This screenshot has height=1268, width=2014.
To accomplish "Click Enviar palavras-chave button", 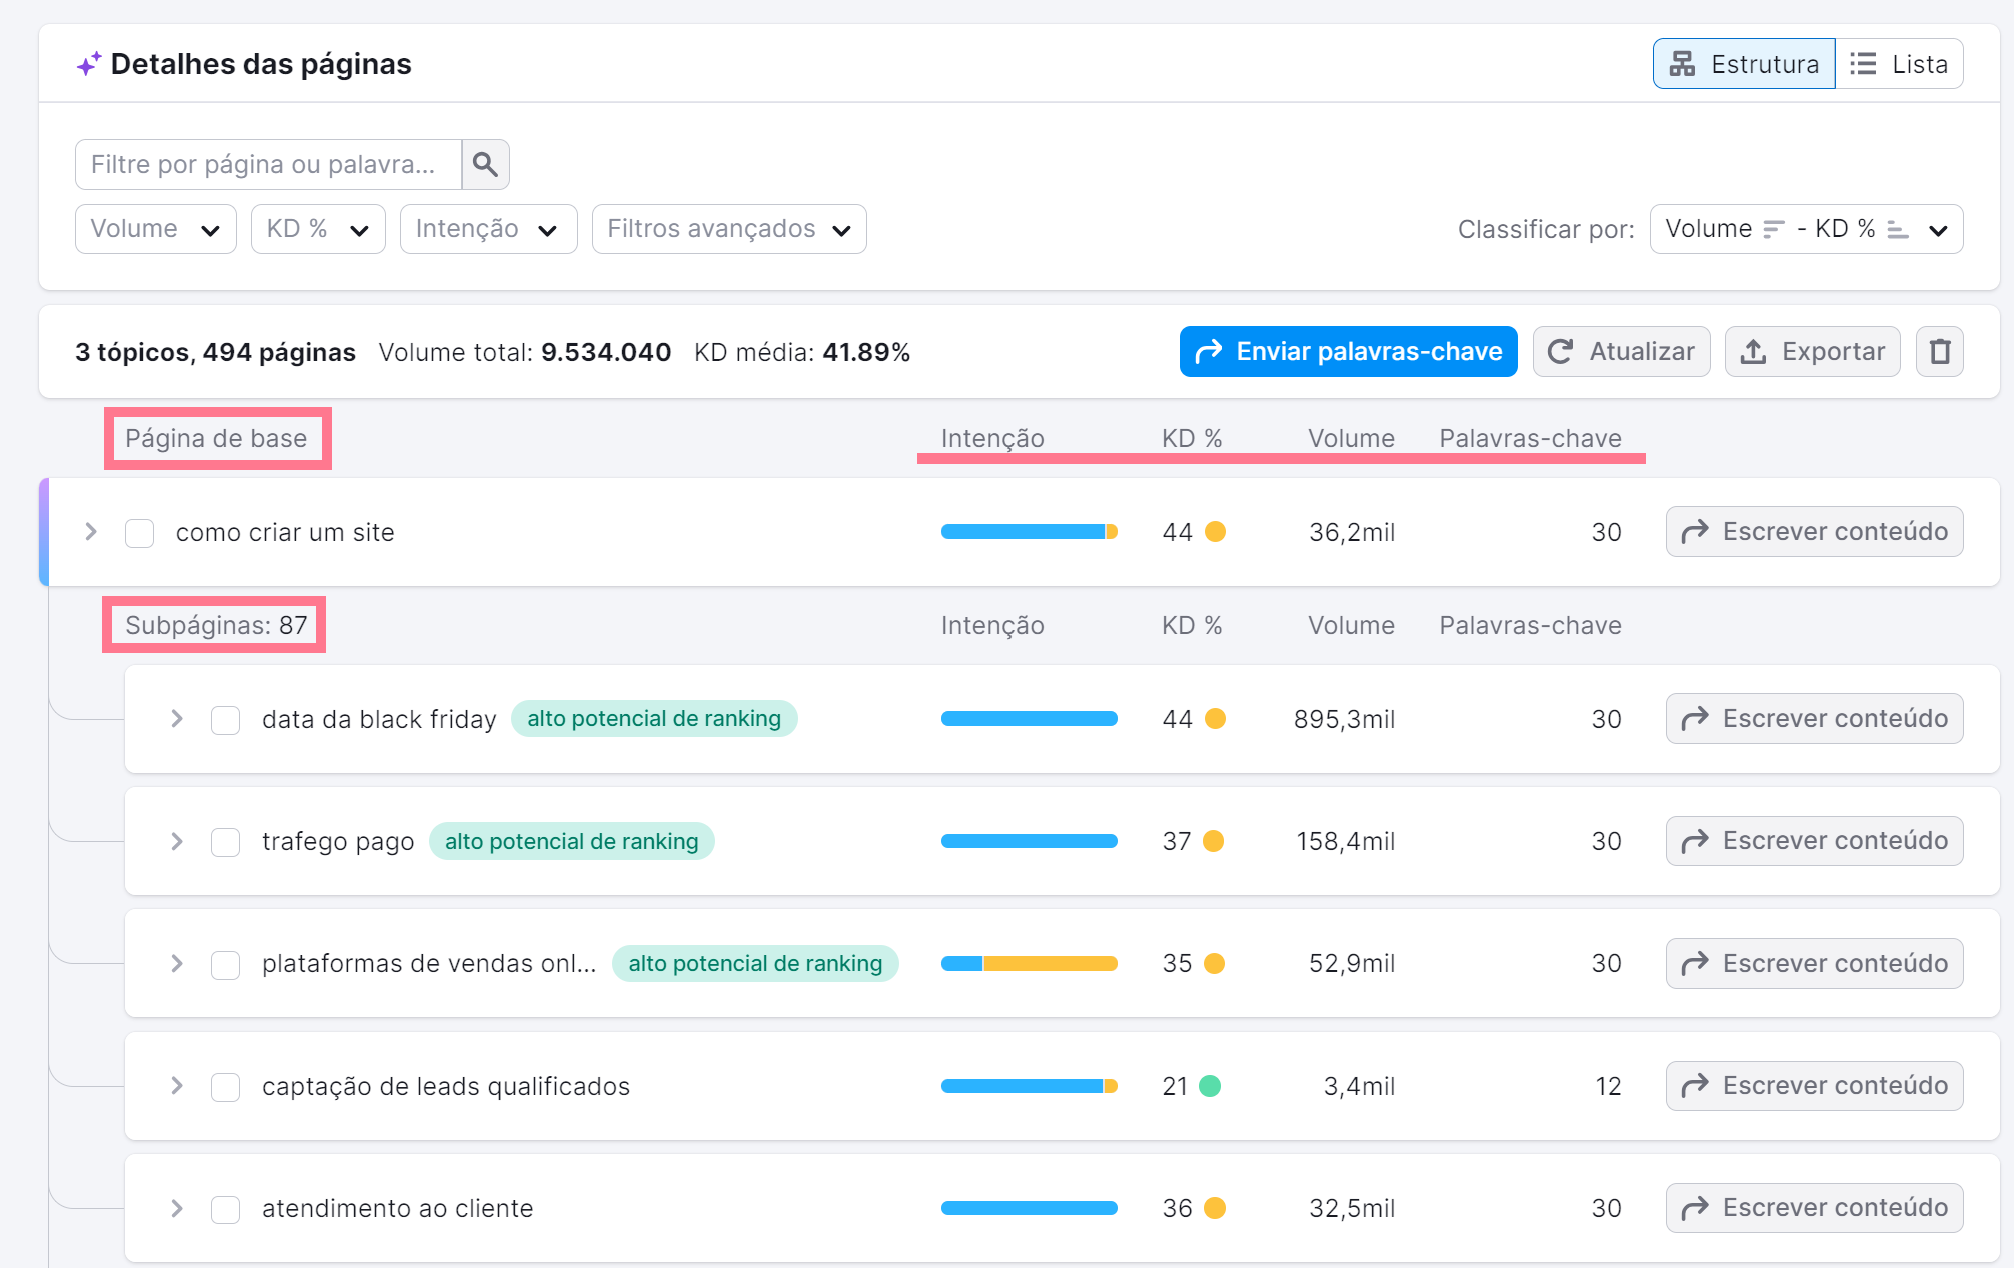I will click(x=1348, y=352).
